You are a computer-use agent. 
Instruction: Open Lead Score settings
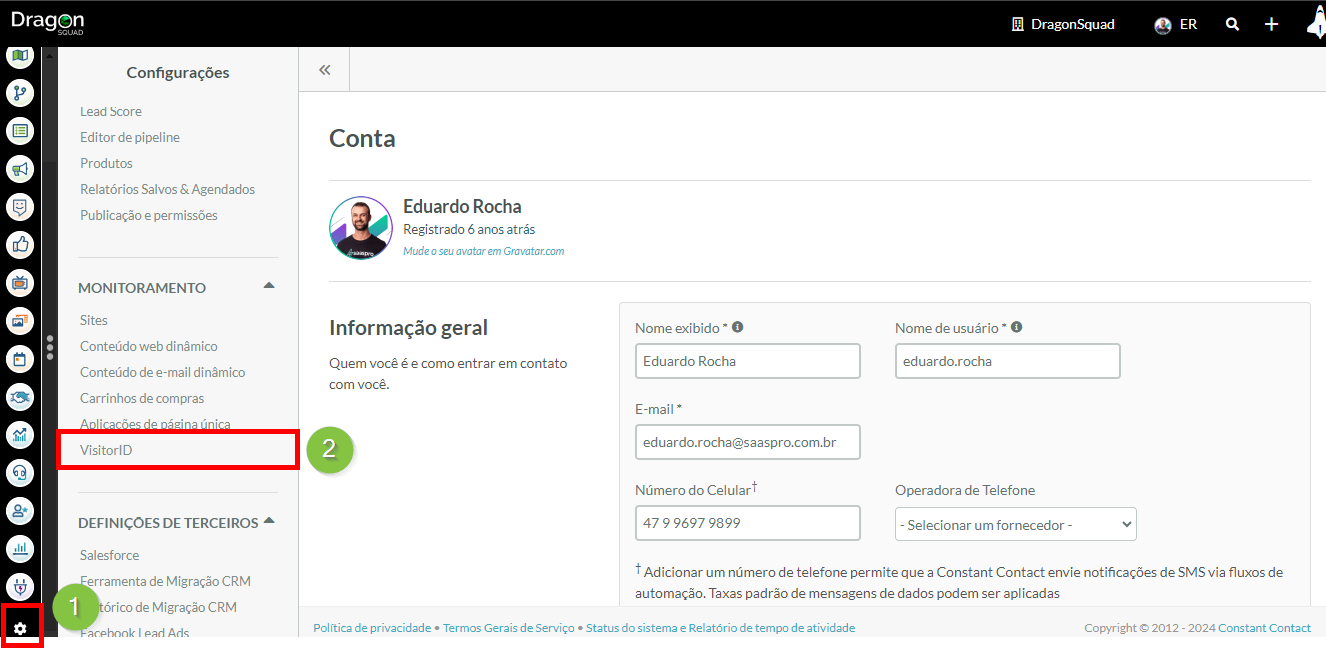[x=111, y=111]
